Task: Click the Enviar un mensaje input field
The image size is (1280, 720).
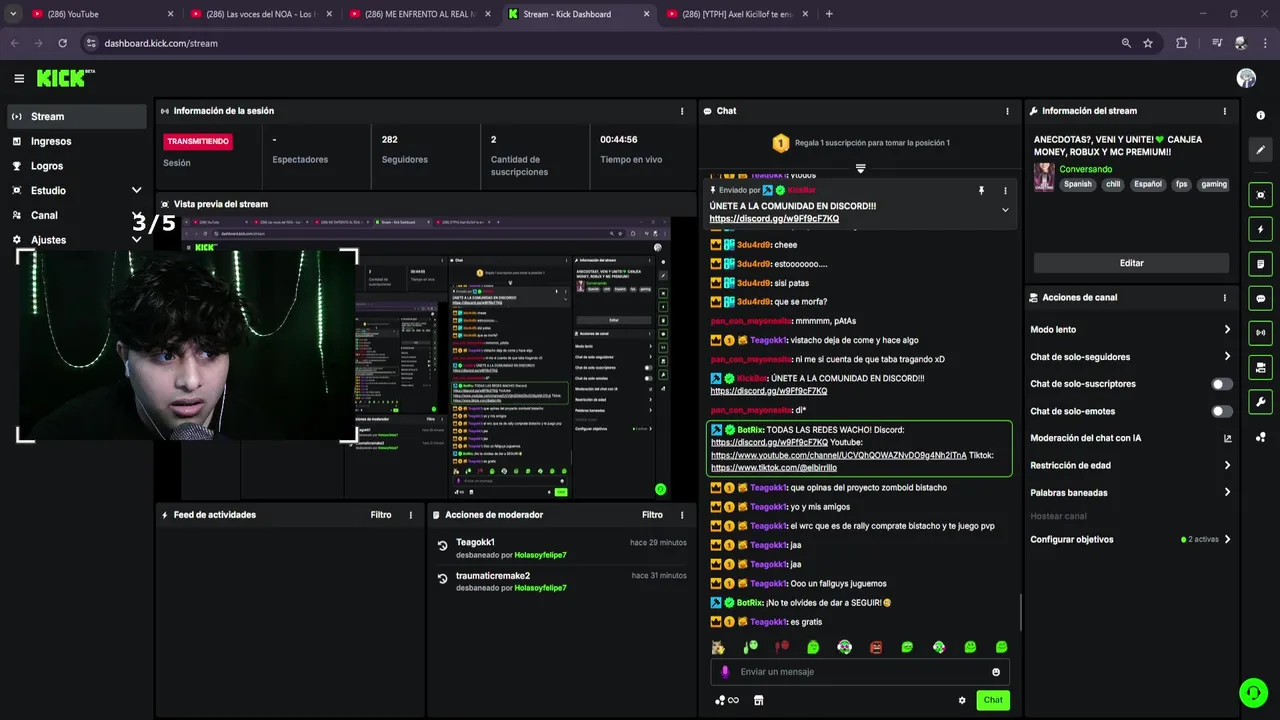Action: 860,672
